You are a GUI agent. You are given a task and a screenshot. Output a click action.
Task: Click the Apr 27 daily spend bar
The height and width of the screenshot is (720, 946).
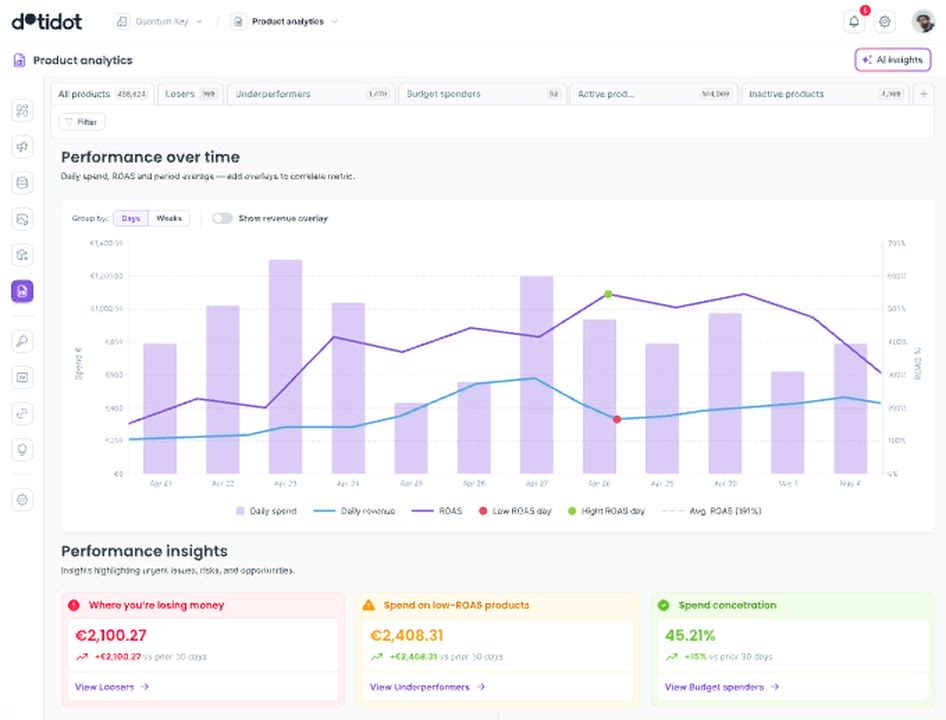tap(536, 375)
